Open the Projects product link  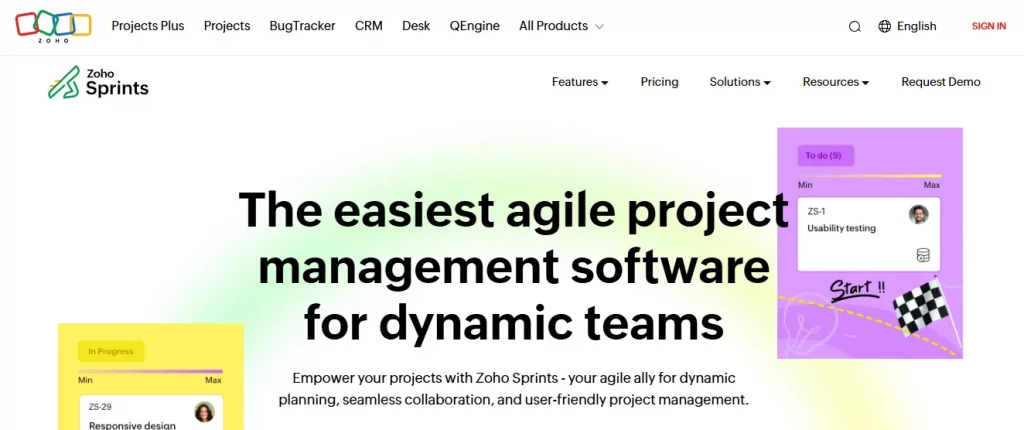pos(227,26)
